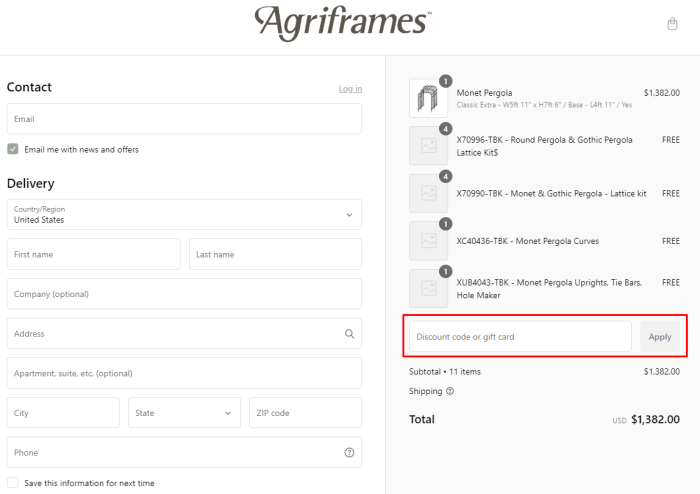Focus the First name field

click(x=93, y=254)
